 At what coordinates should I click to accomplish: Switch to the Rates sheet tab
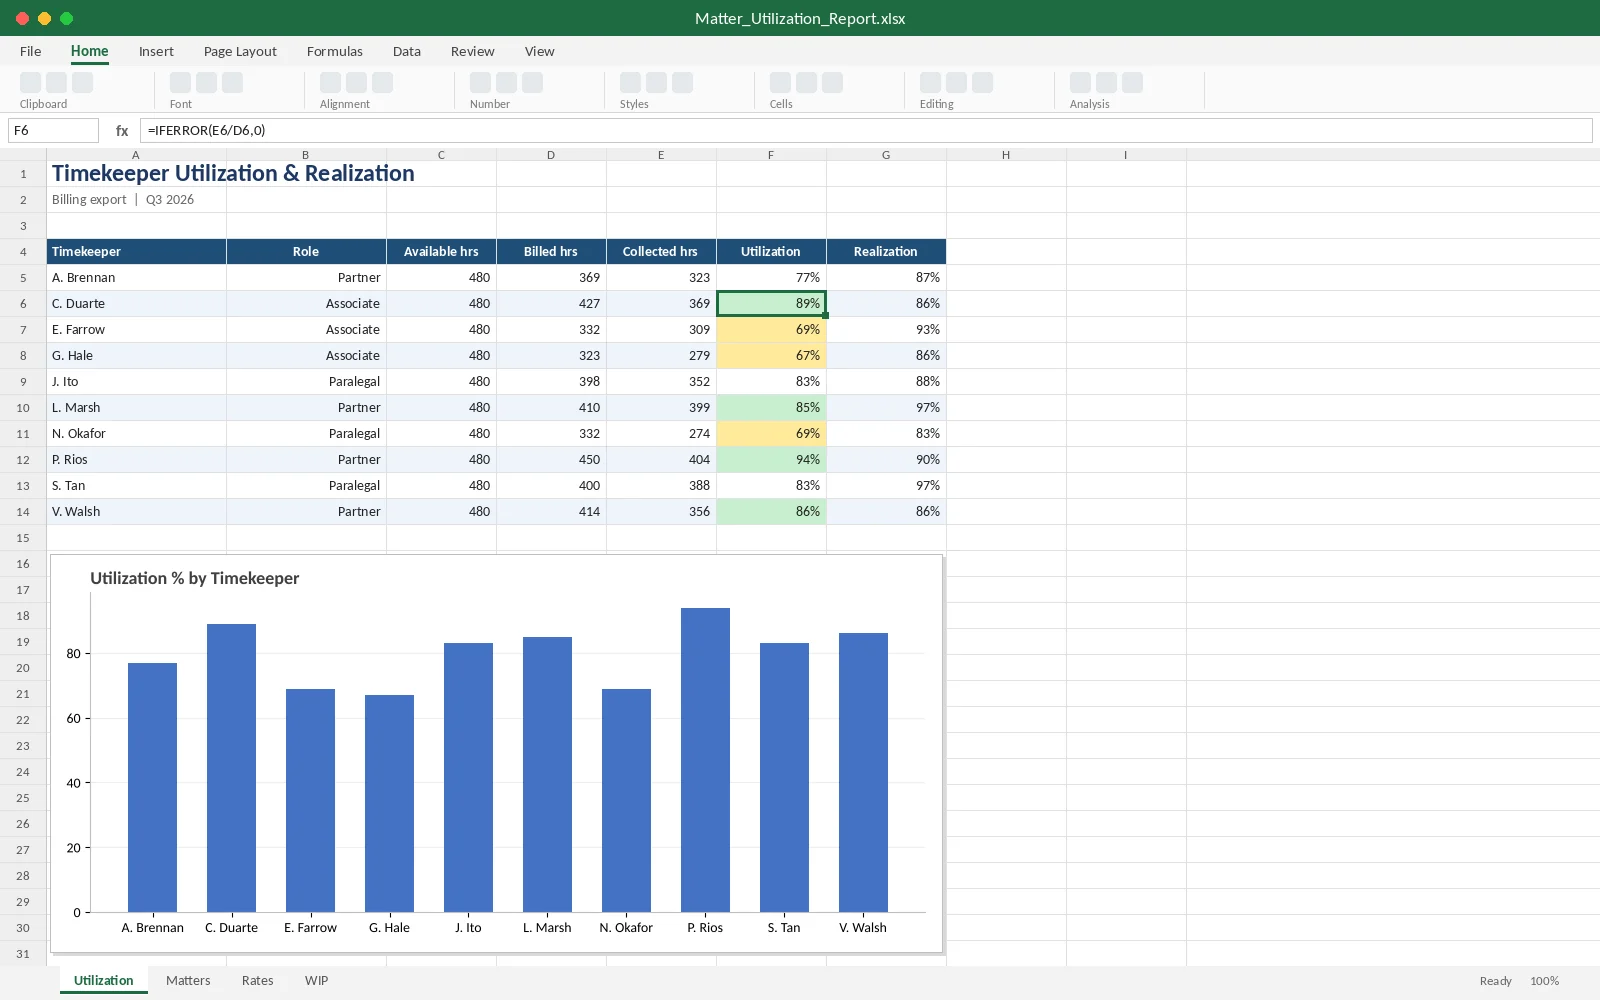coord(258,980)
